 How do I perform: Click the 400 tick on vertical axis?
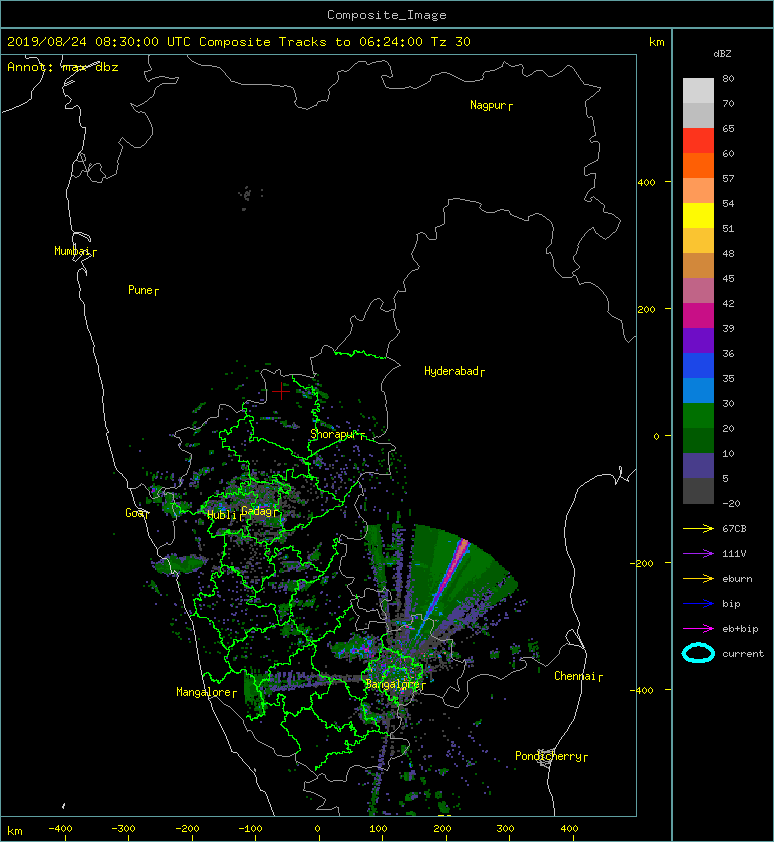click(647, 183)
